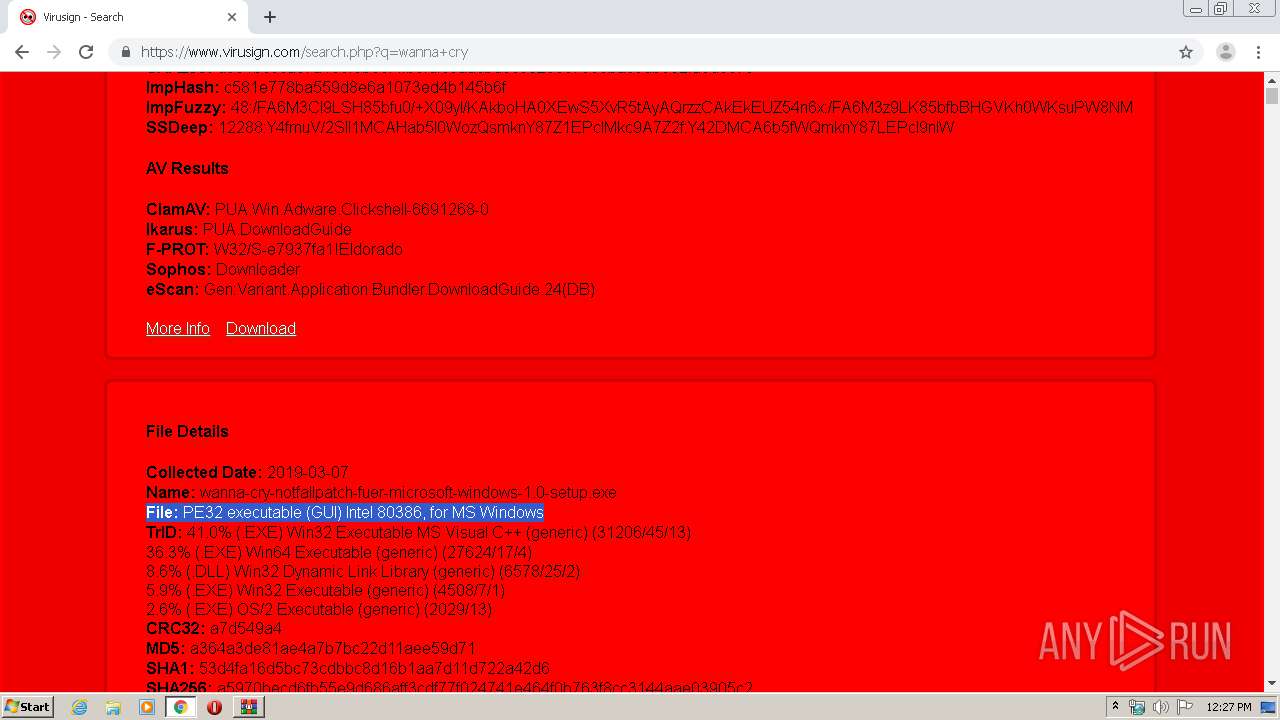Click the AV Results heading
The width and height of the screenshot is (1280, 720).
coord(187,168)
